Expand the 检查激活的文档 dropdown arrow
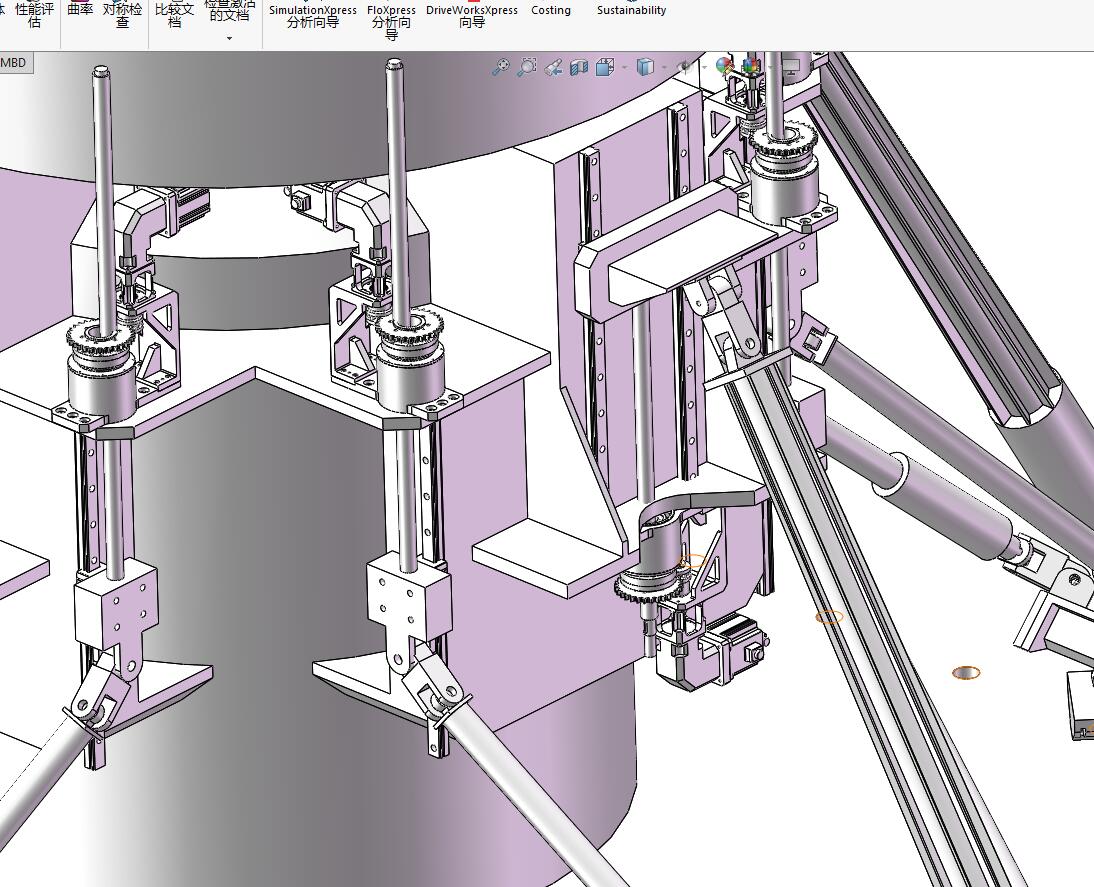1094x887 pixels. 230,39
